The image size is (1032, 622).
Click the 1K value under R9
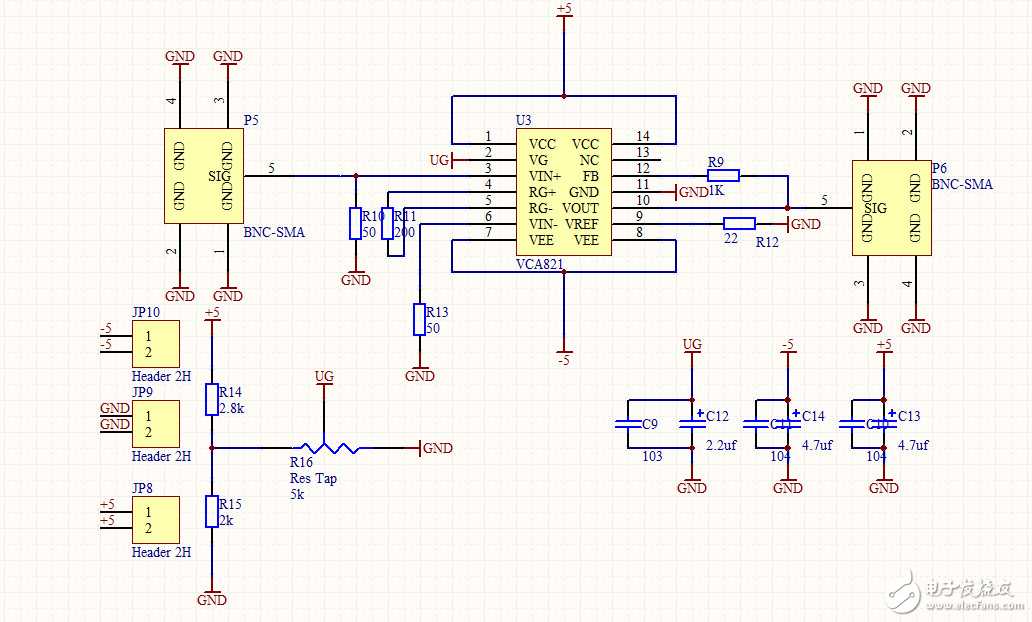tap(715, 191)
